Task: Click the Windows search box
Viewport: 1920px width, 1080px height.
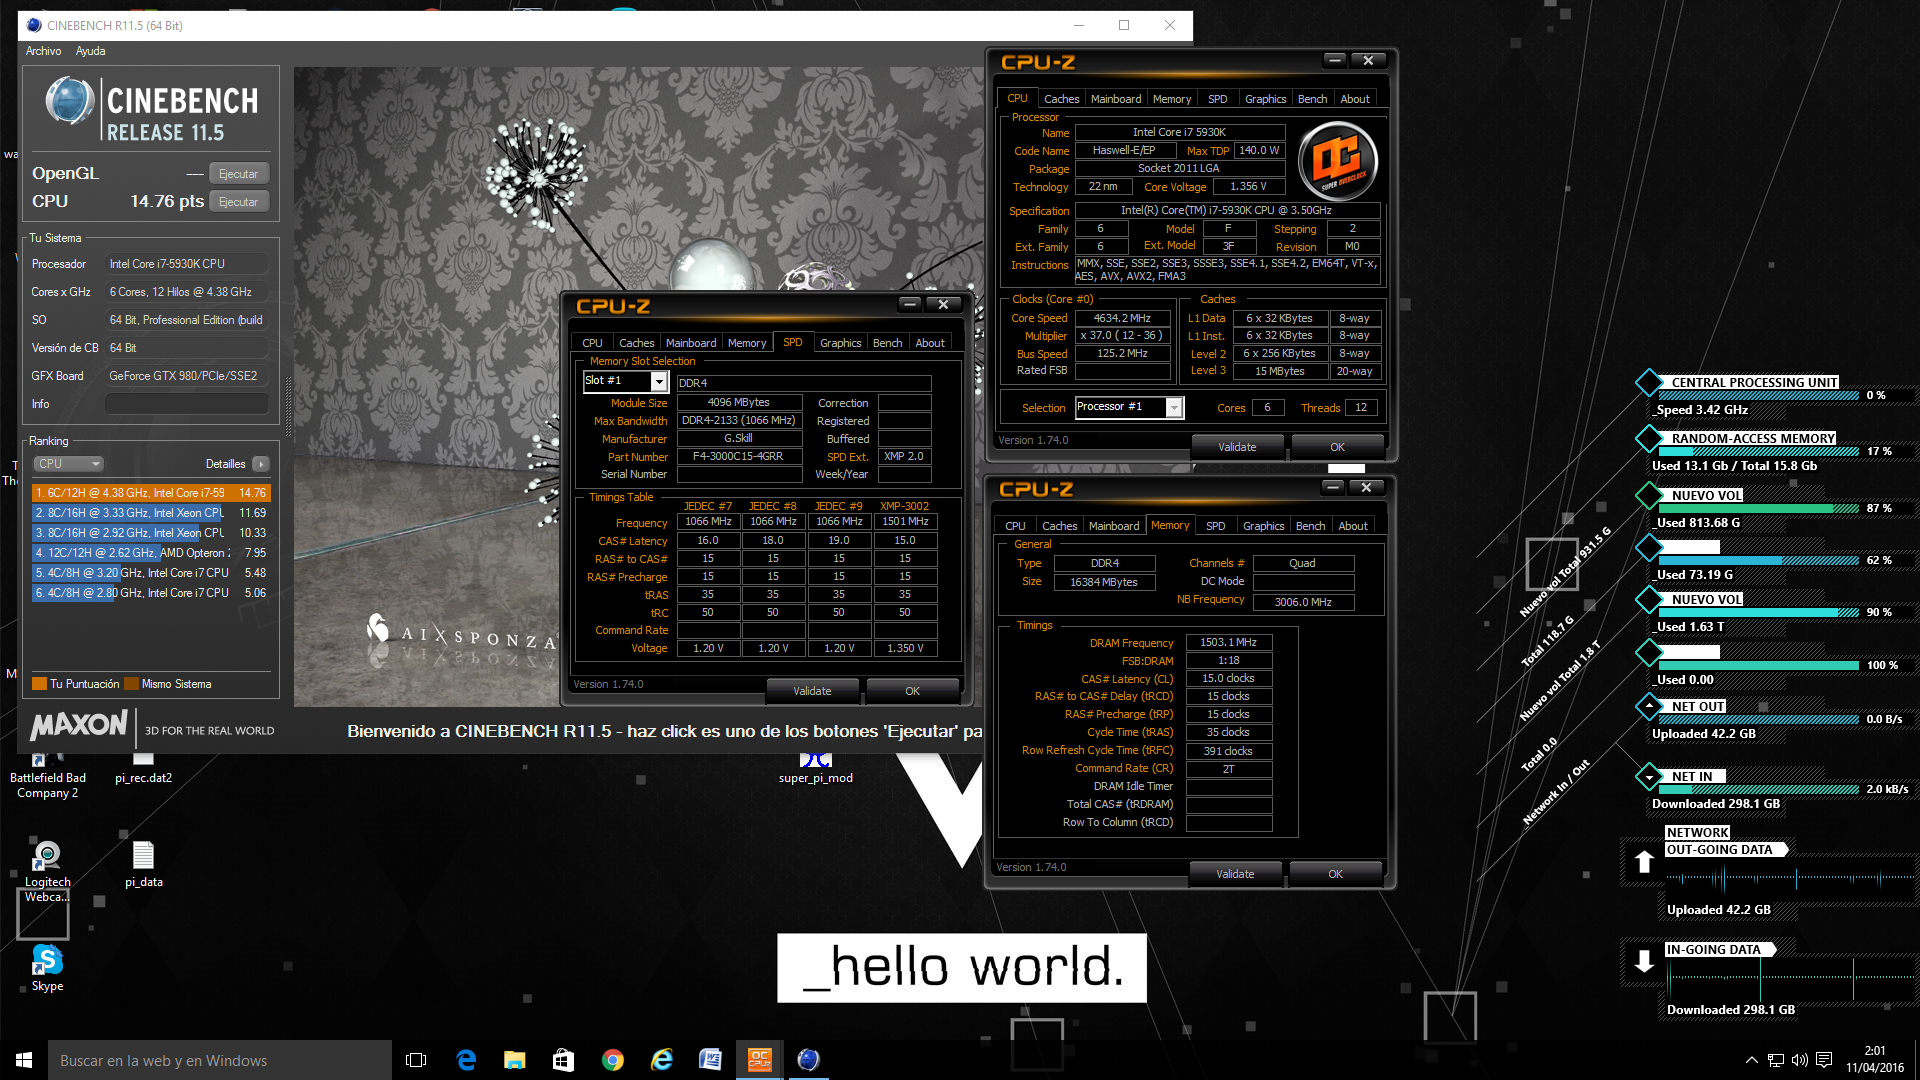Action: pos(220,1060)
